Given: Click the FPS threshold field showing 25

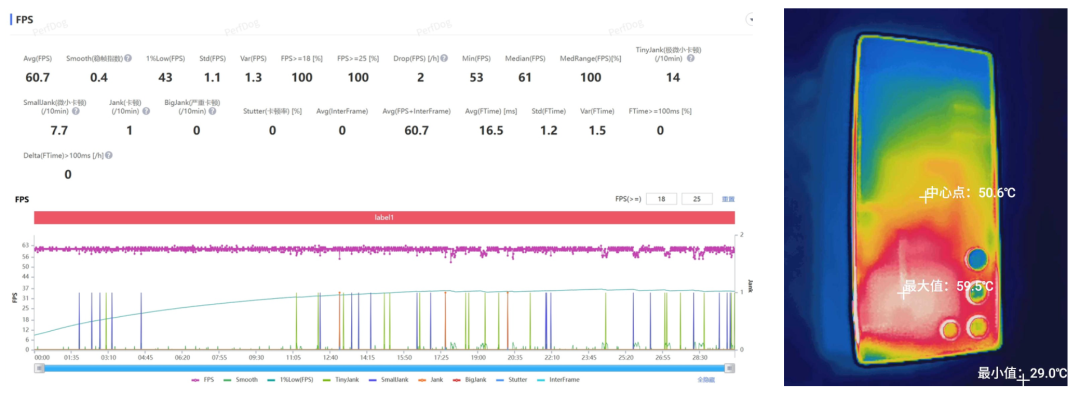Looking at the screenshot, I should click(x=696, y=199).
